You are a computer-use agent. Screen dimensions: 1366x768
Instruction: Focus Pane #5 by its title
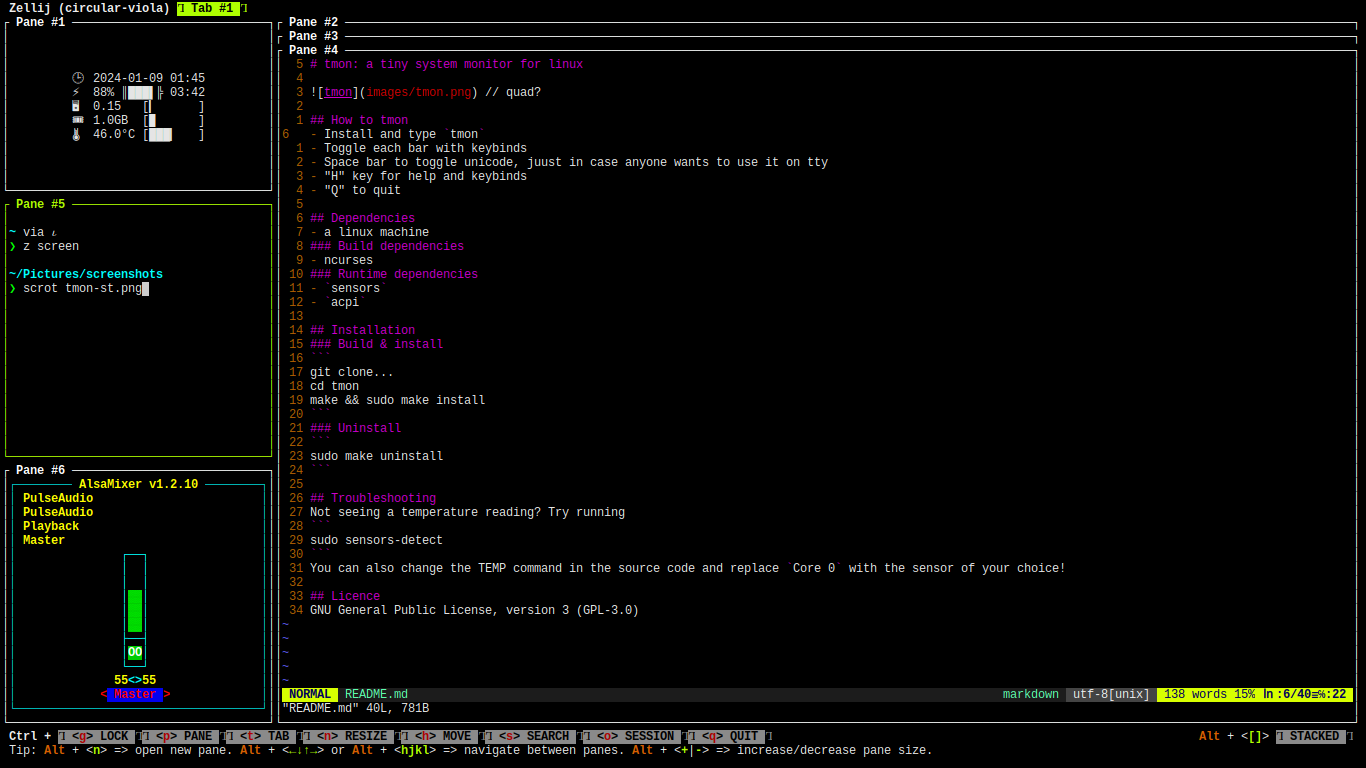(x=41, y=204)
